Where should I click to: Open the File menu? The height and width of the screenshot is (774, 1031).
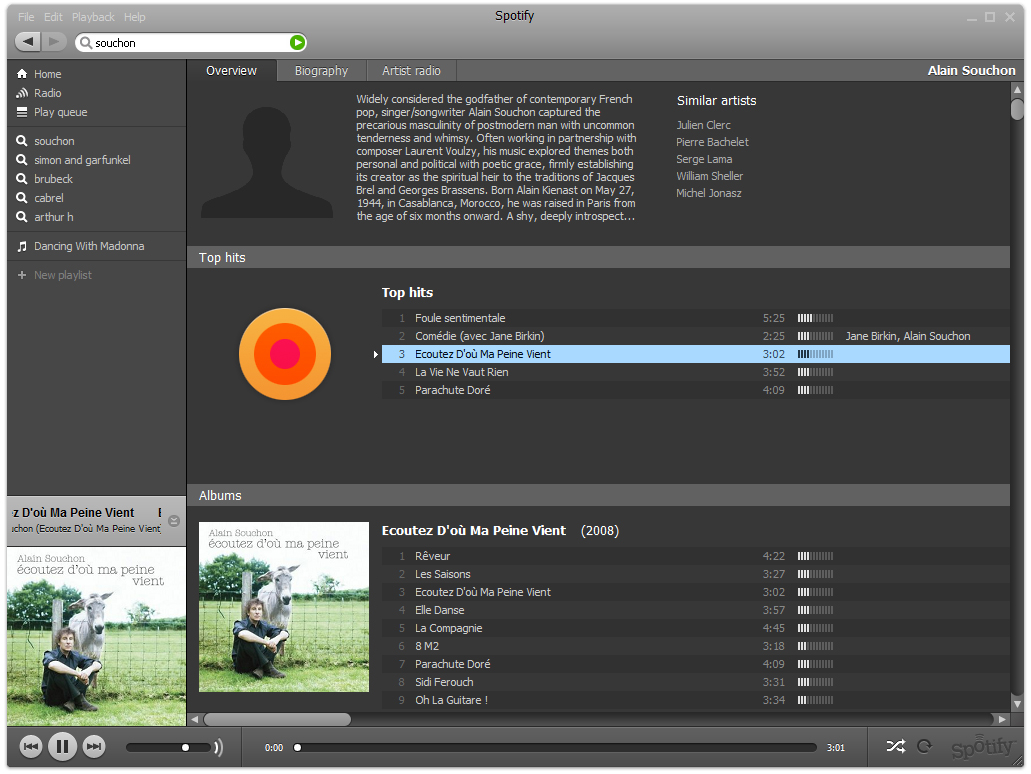26,17
